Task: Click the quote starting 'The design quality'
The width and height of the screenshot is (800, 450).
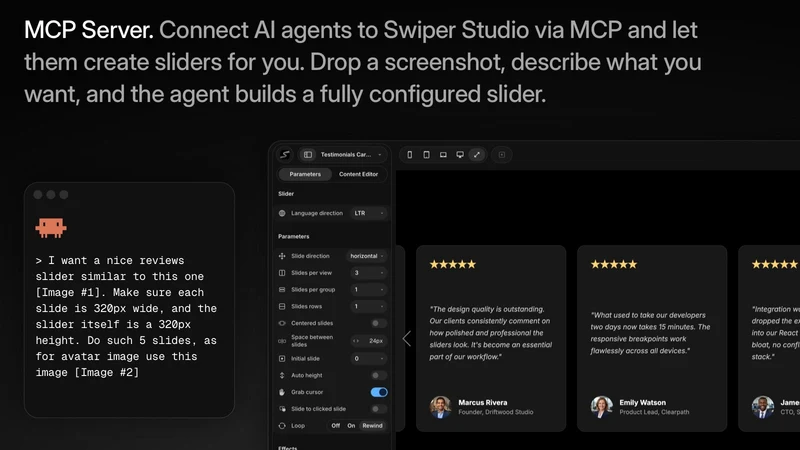Action: (491, 333)
